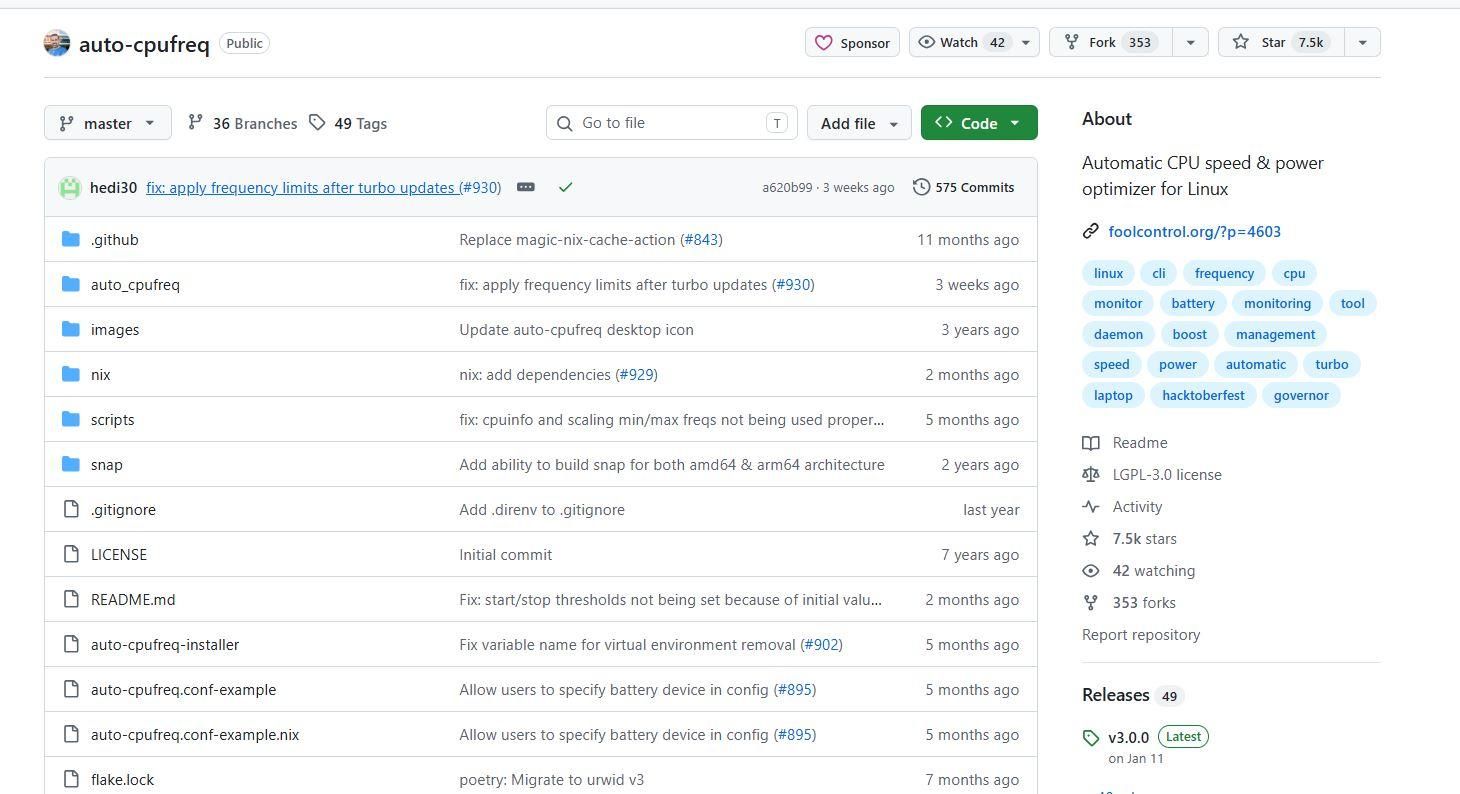The width and height of the screenshot is (1460, 794).
Task: Open LGPL-3.0 license link
Action: coord(1153,474)
